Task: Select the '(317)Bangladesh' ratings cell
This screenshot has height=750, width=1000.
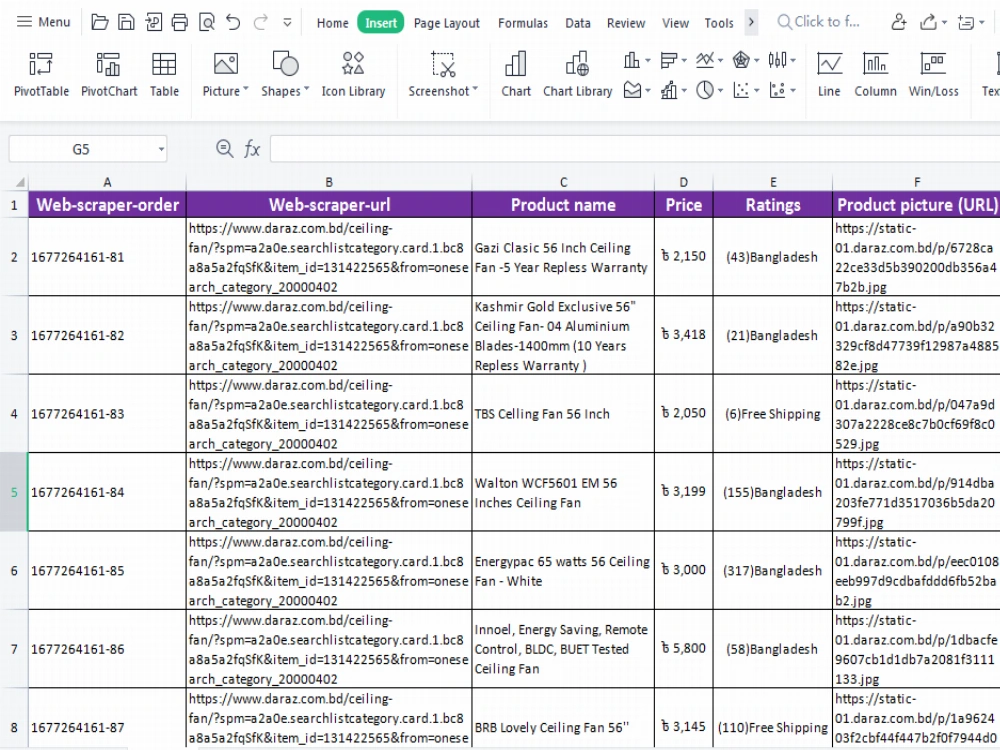Action: [772, 571]
